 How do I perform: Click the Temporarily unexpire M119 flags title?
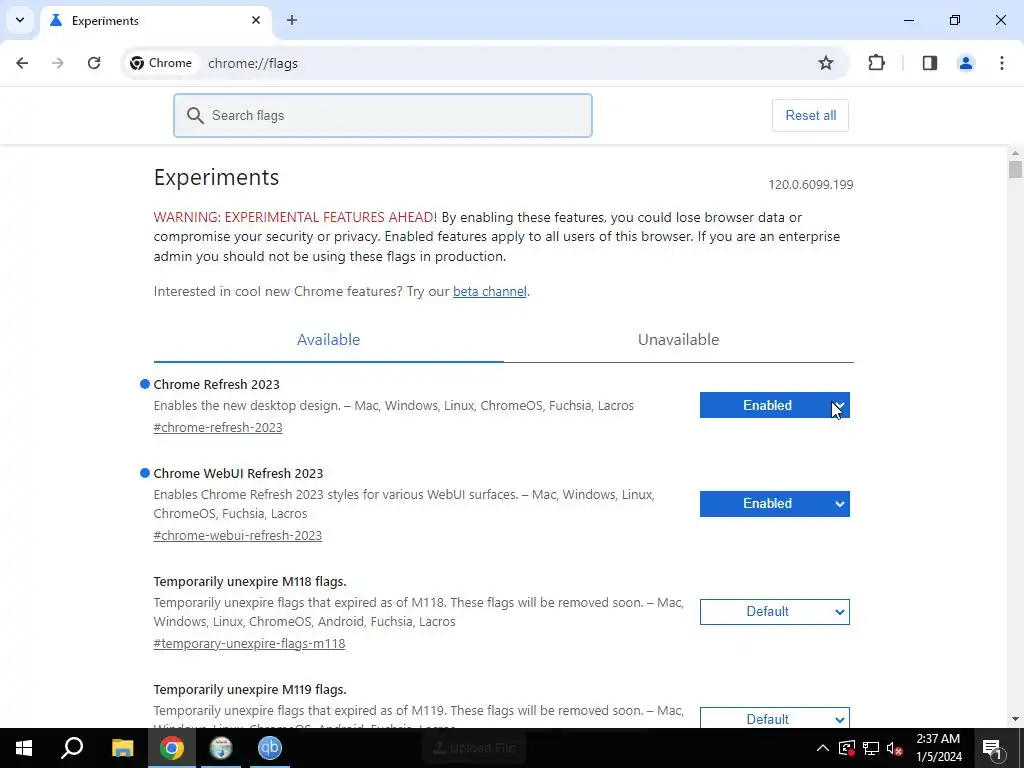[250, 690]
